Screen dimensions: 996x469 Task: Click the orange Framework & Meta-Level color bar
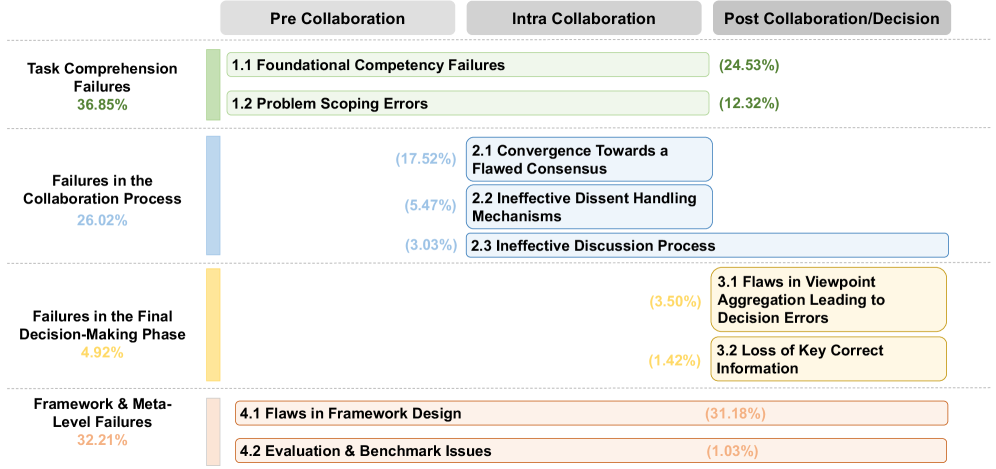click(212, 431)
